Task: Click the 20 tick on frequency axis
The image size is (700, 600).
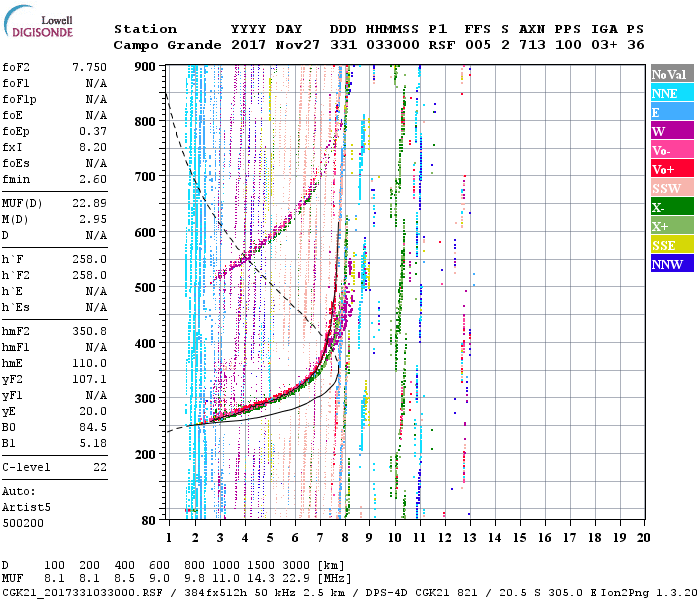Action: (640, 538)
